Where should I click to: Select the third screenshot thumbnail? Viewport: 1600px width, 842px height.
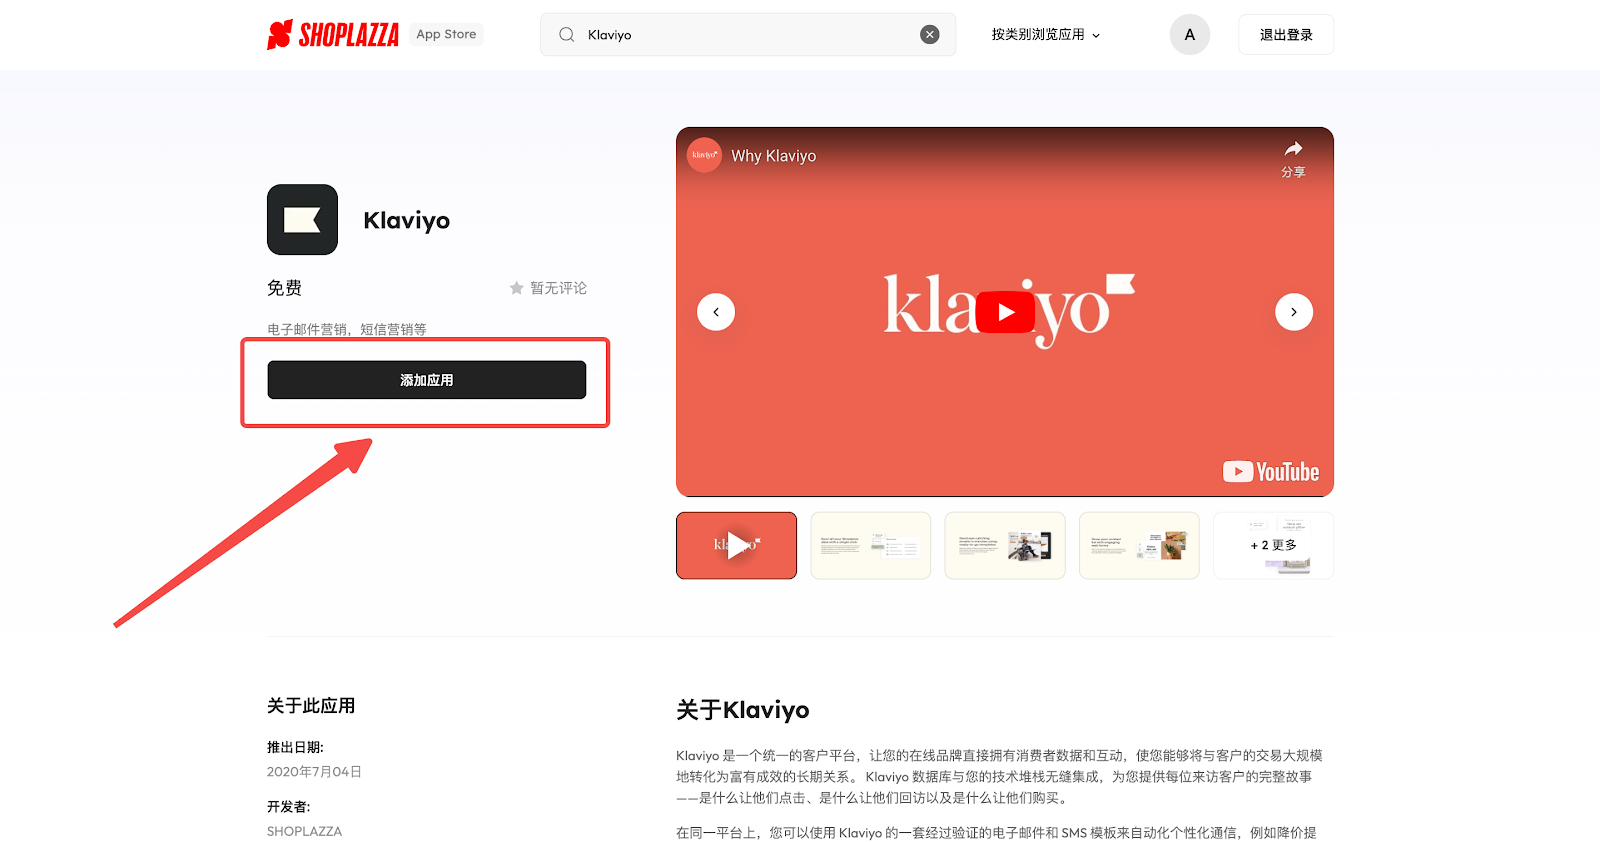(x=1005, y=546)
